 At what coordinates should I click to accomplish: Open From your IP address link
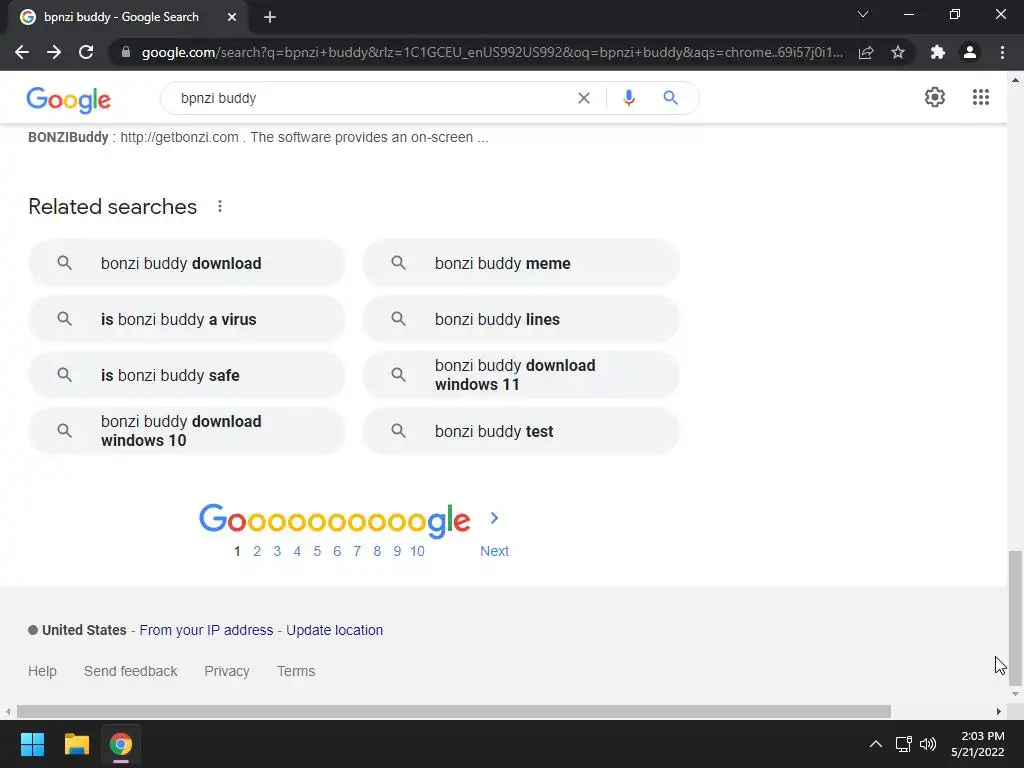[206, 630]
